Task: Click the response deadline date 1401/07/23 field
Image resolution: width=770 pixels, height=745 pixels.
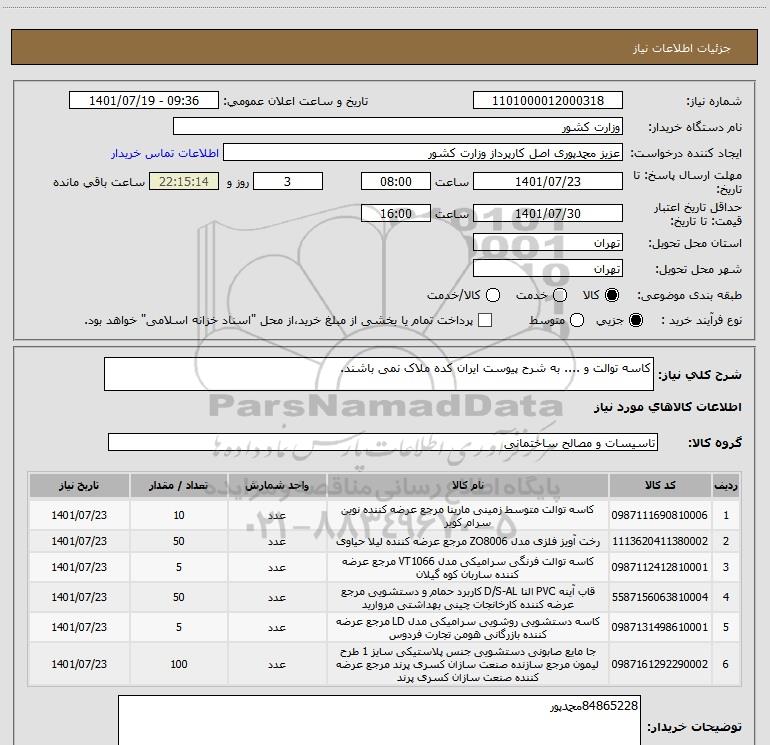Action: pyautogui.click(x=548, y=182)
